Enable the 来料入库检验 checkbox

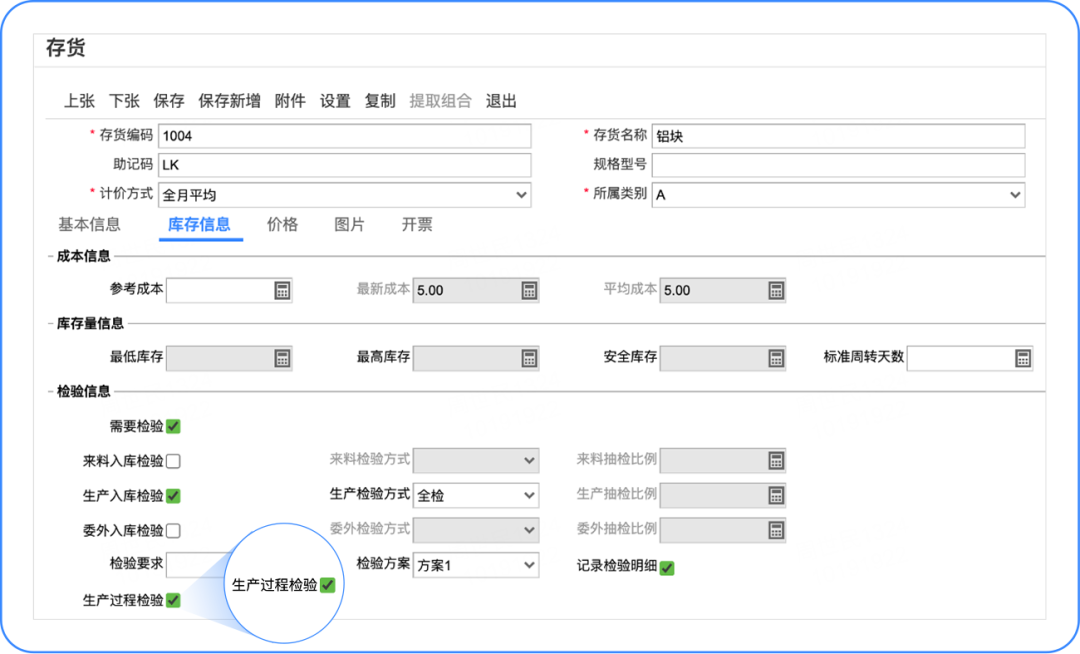coord(173,461)
